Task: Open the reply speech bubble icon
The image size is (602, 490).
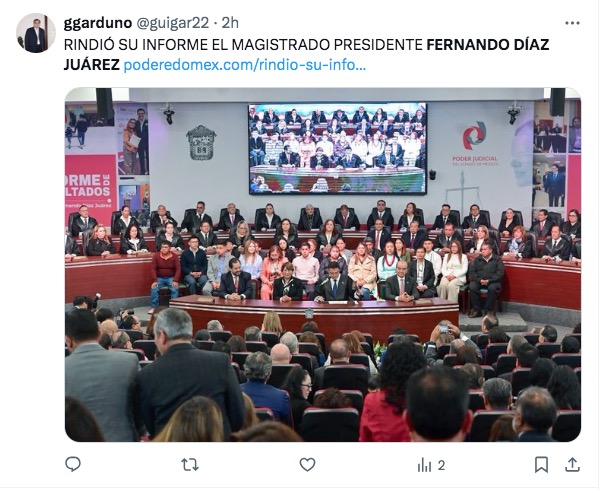Action: coord(73,464)
